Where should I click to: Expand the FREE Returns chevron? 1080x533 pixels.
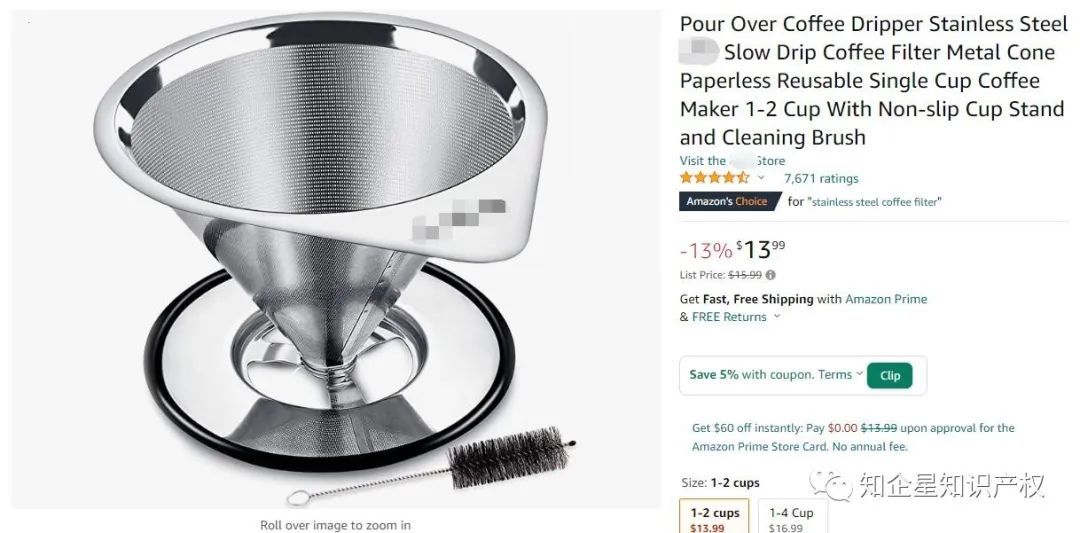coord(777,316)
